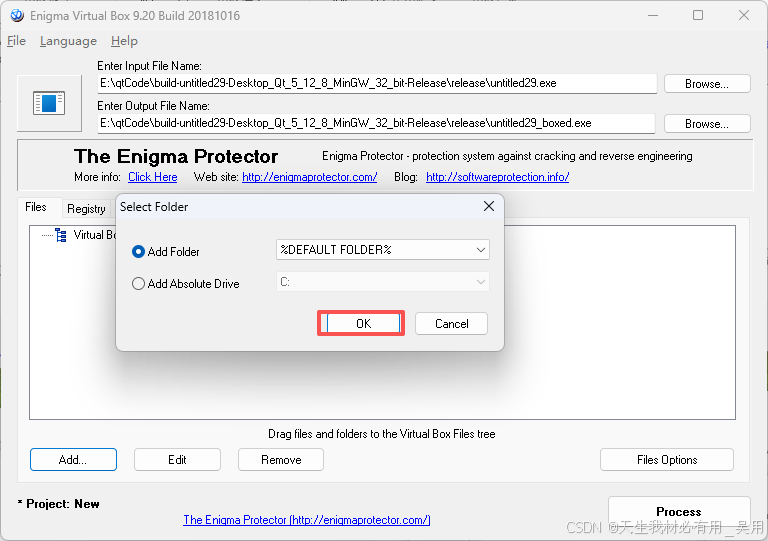Image resolution: width=768 pixels, height=541 pixels.
Task: Click the Process button
Action: [x=679, y=512]
